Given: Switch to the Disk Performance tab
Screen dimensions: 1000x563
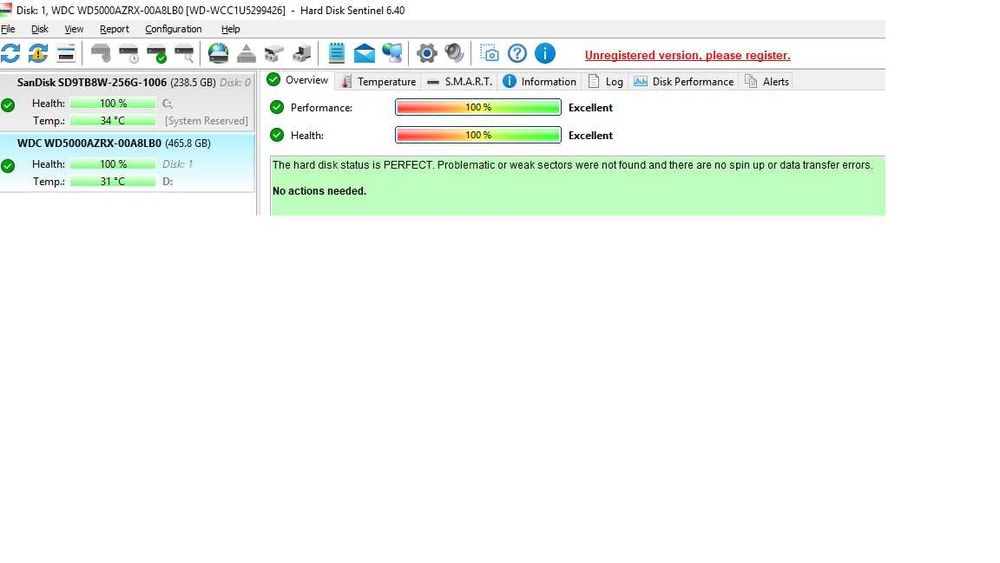Looking at the screenshot, I should [684, 81].
